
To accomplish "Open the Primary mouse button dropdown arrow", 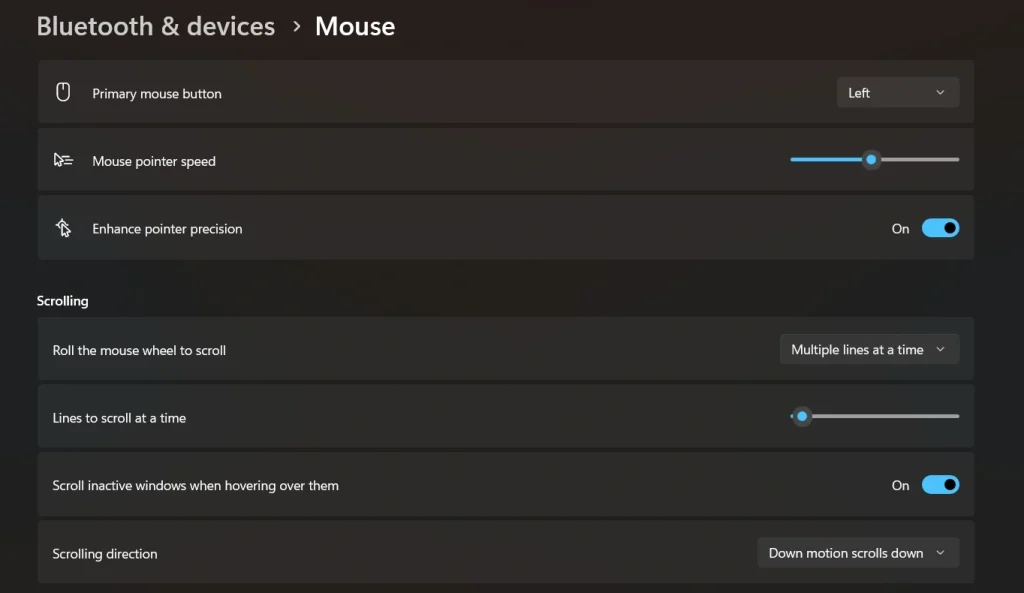I will [941, 91].
